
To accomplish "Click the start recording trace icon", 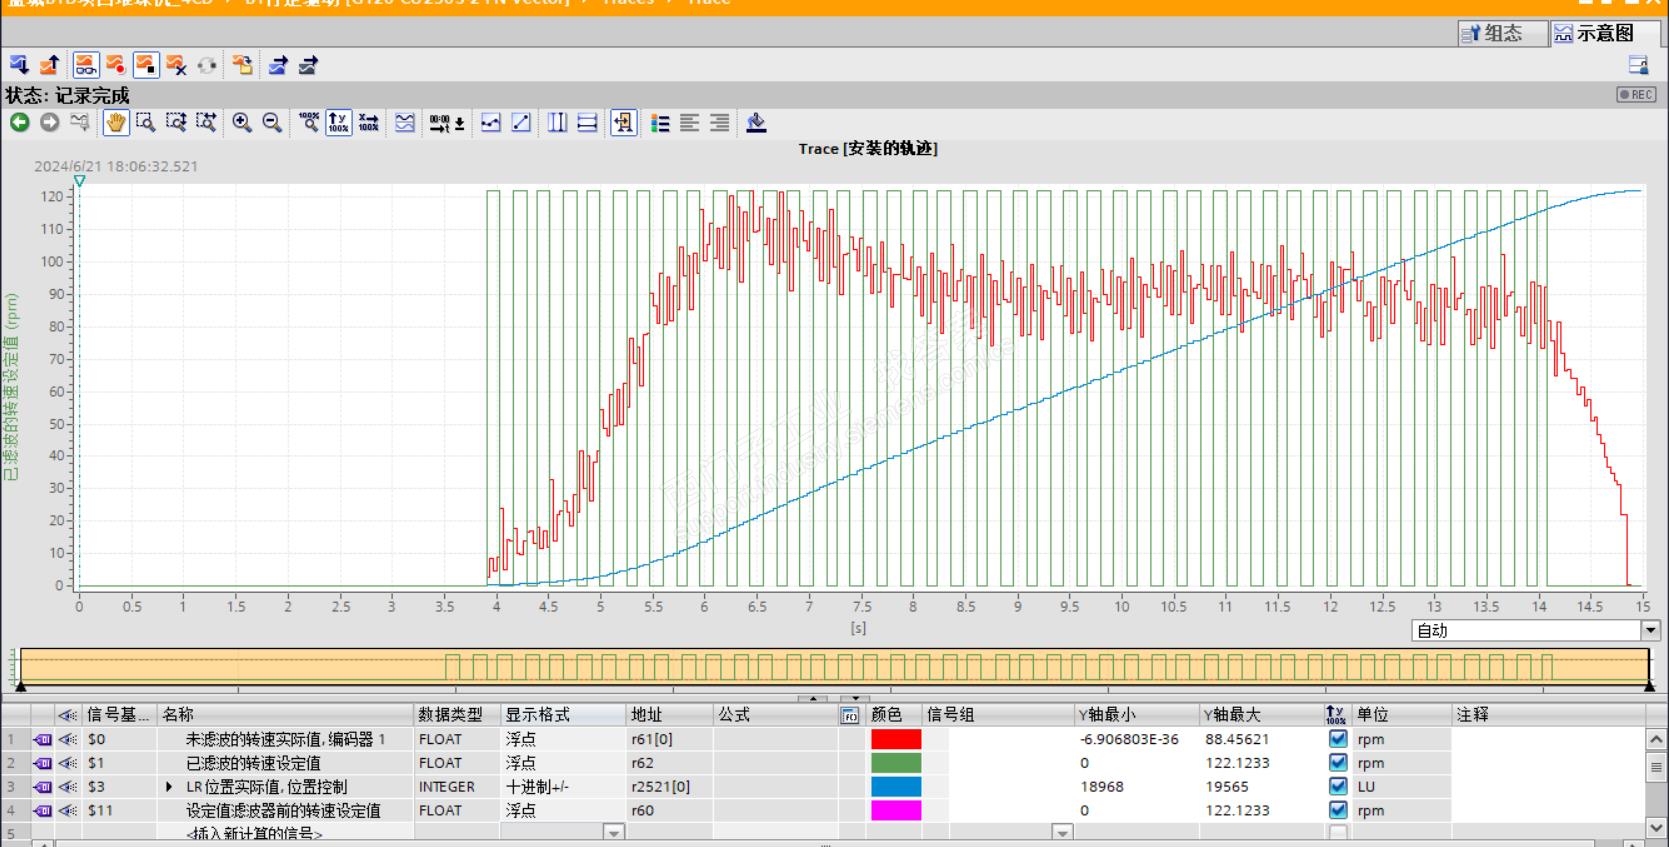I will (116, 66).
